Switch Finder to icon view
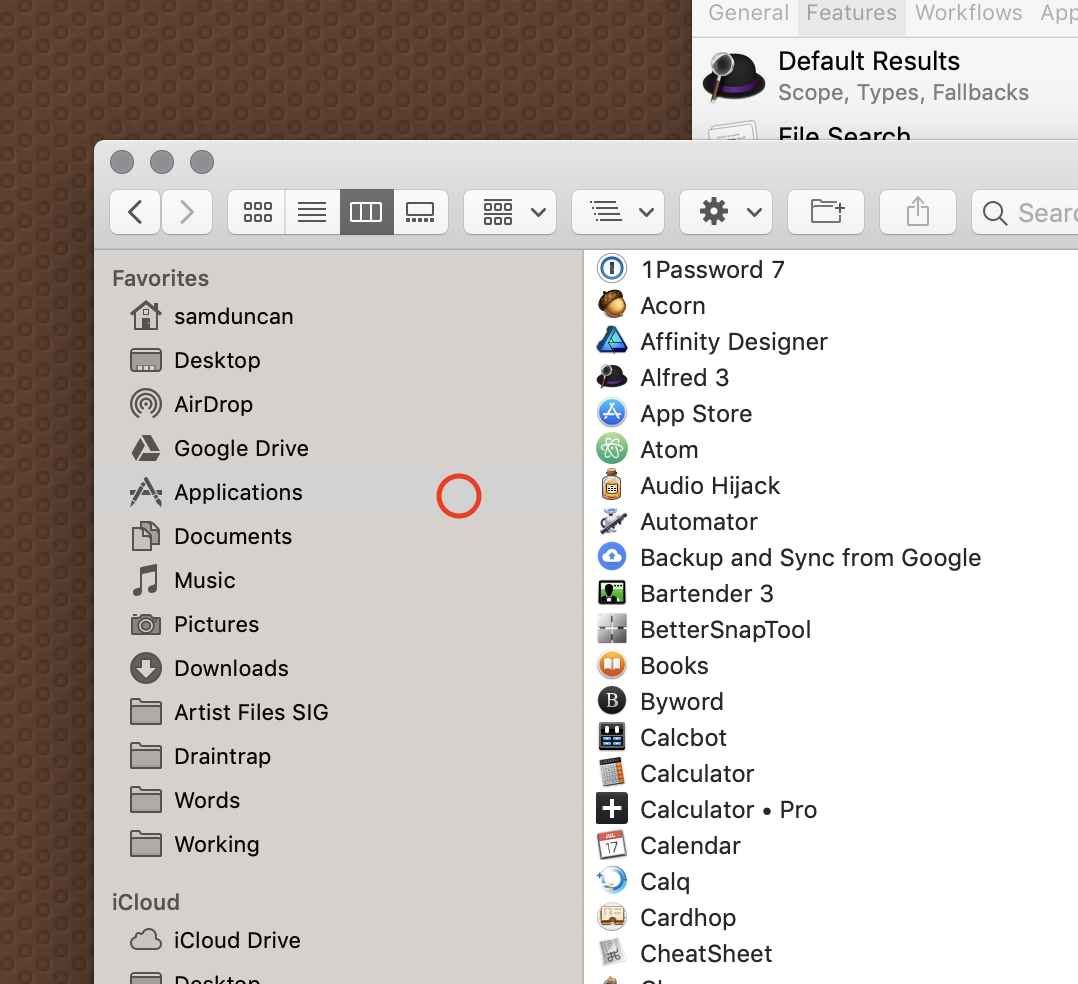This screenshot has width=1078, height=984. pos(257,212)
